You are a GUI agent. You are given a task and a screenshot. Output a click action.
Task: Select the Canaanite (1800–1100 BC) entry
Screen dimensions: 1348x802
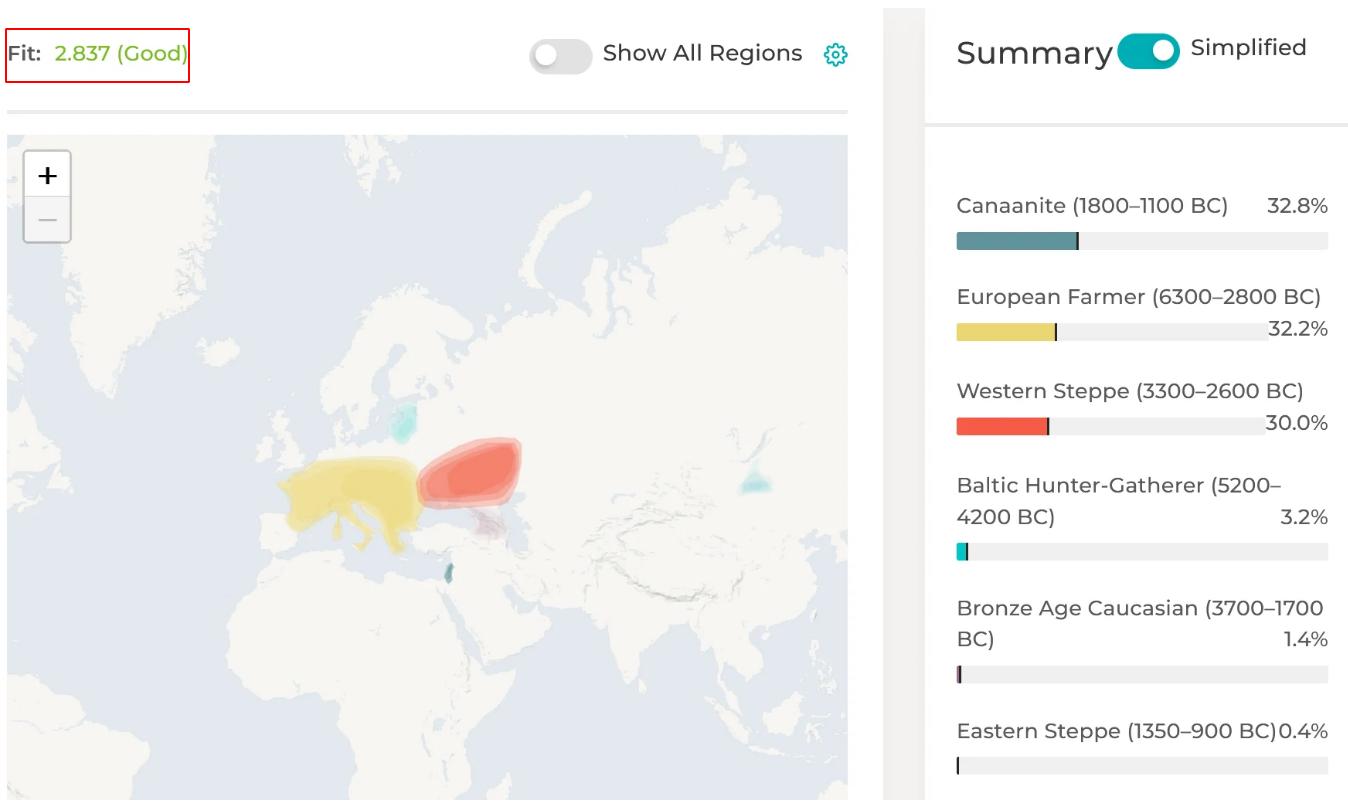pyautogui.click(x=1091, y=207)
